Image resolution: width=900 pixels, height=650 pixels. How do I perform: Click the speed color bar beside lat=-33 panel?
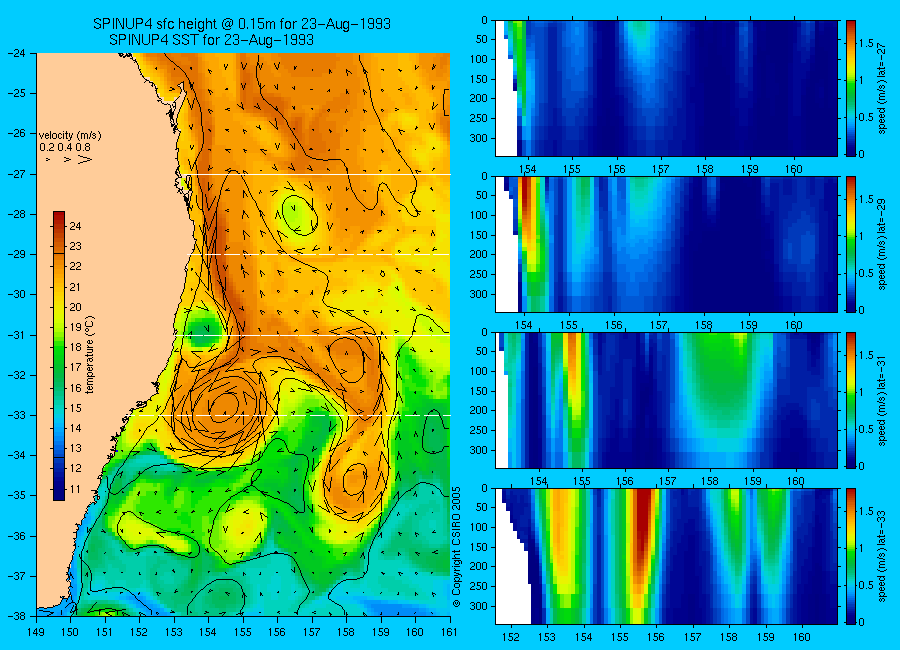click(850, 556)
